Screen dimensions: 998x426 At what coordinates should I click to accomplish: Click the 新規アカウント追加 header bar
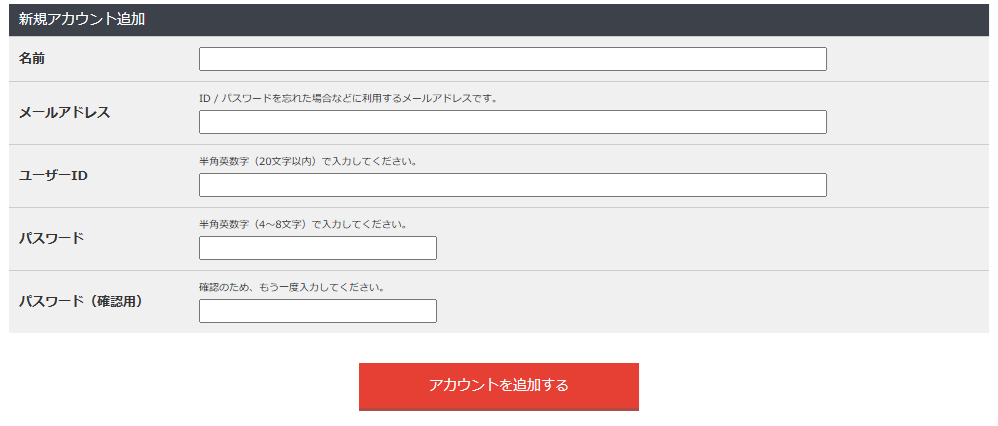498,20
